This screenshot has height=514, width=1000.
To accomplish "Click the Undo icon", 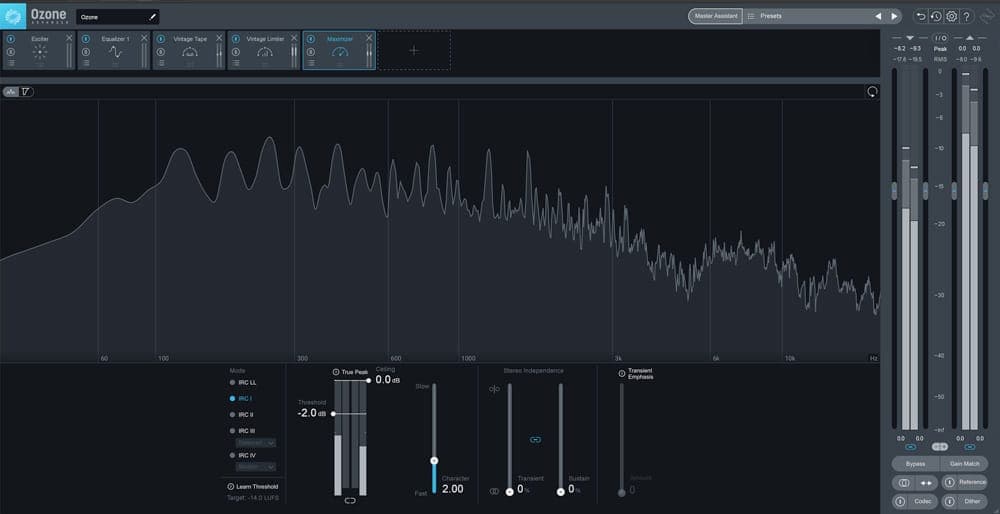I will click(x=920, y=17).
